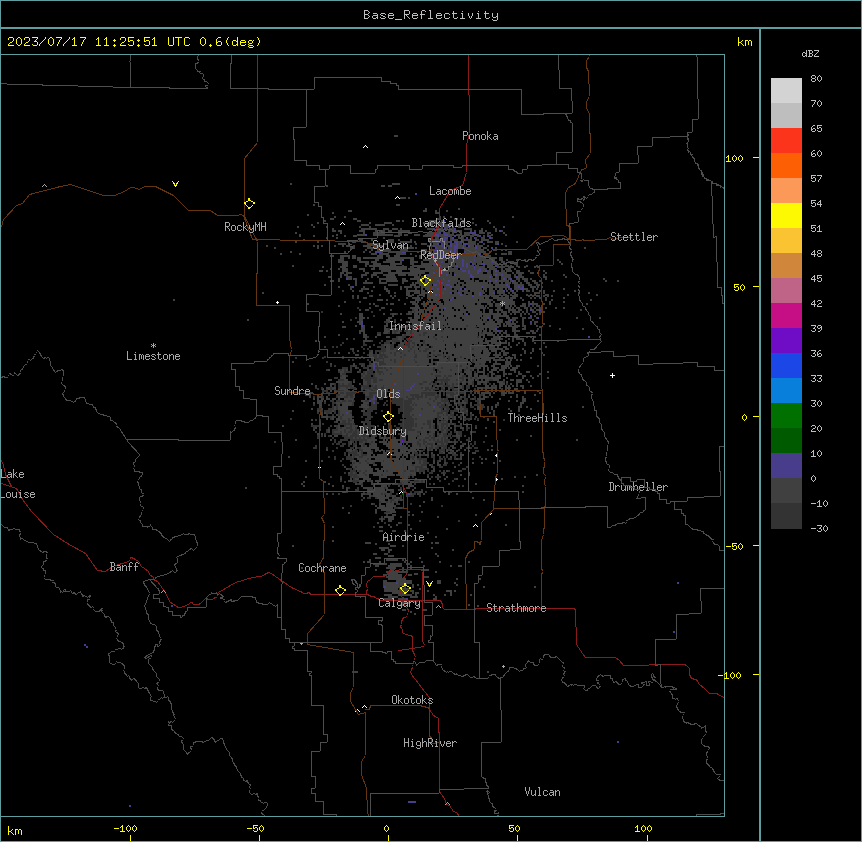Click the yellow marker south of Cochrane
Viewport: 862px width, 842px height.
pos(340,590)
